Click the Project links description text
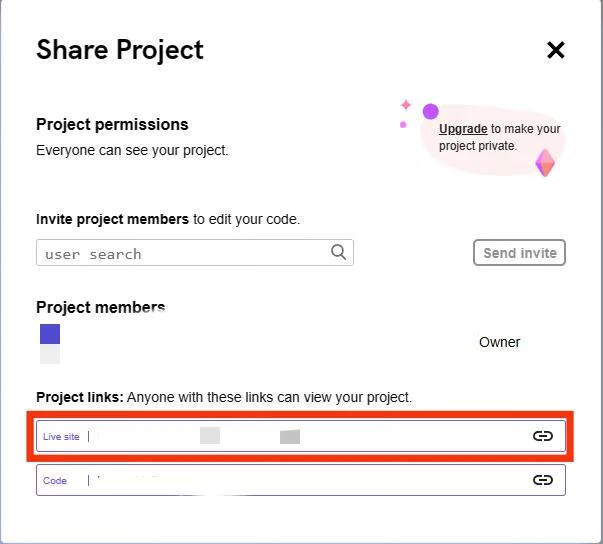This screenshot has height=544, width=603. (x=224, y=397)
